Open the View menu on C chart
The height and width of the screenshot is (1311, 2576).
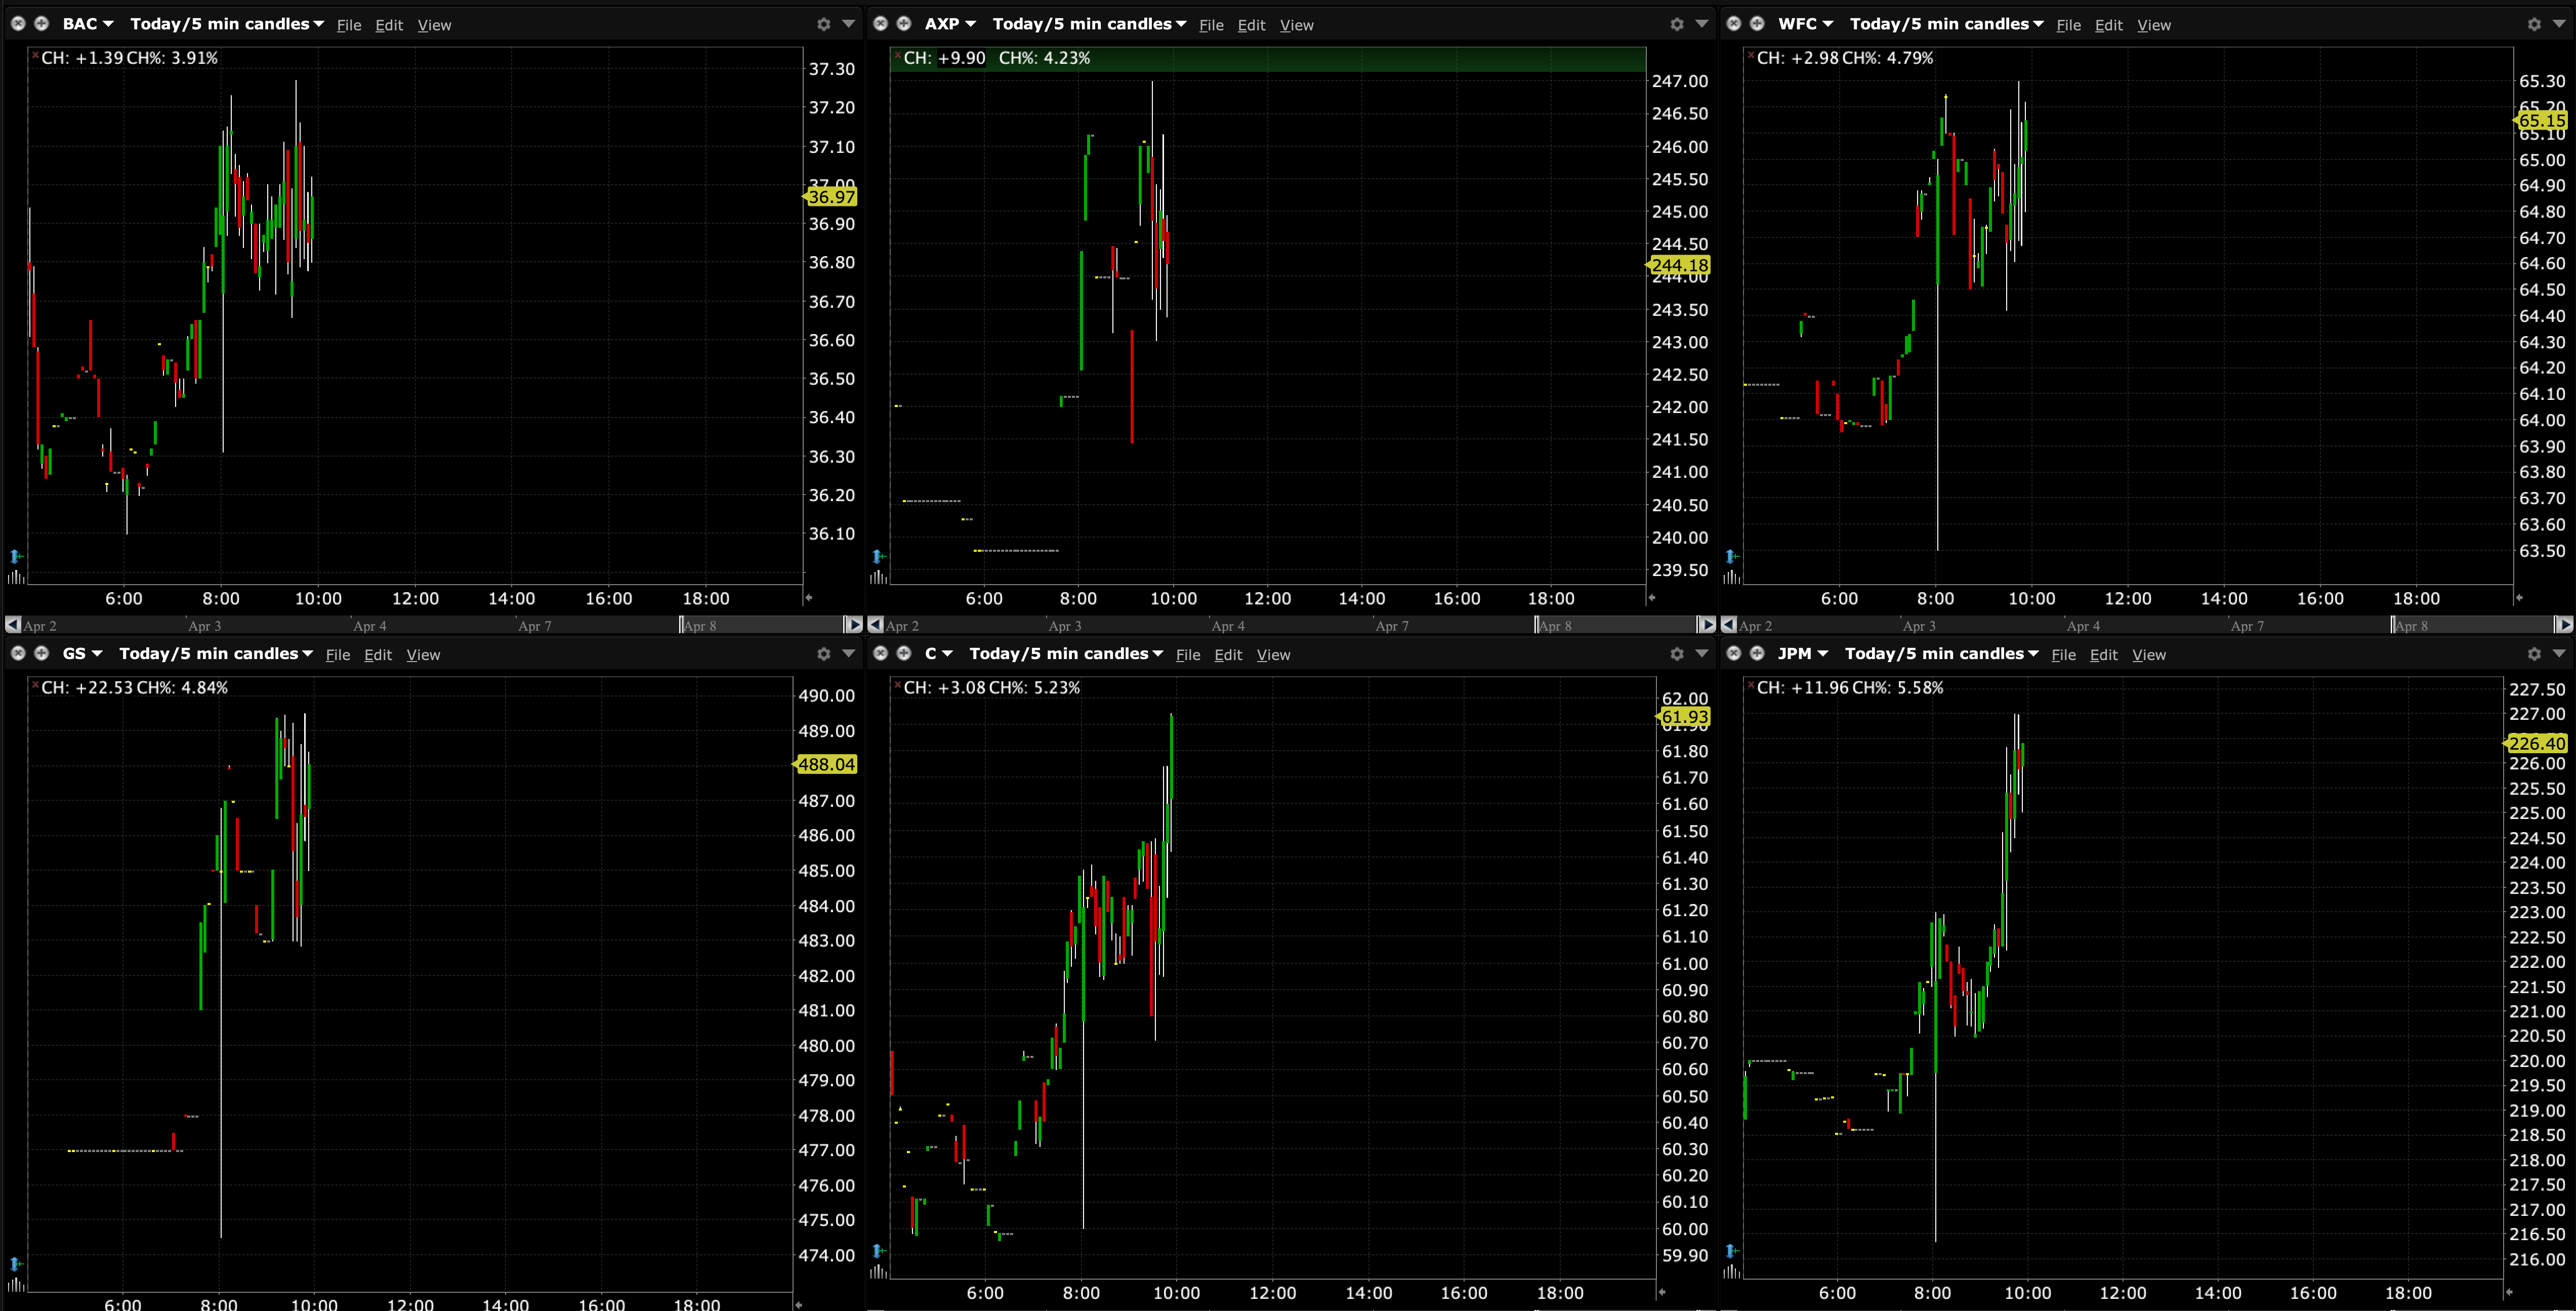[1273, 655]
